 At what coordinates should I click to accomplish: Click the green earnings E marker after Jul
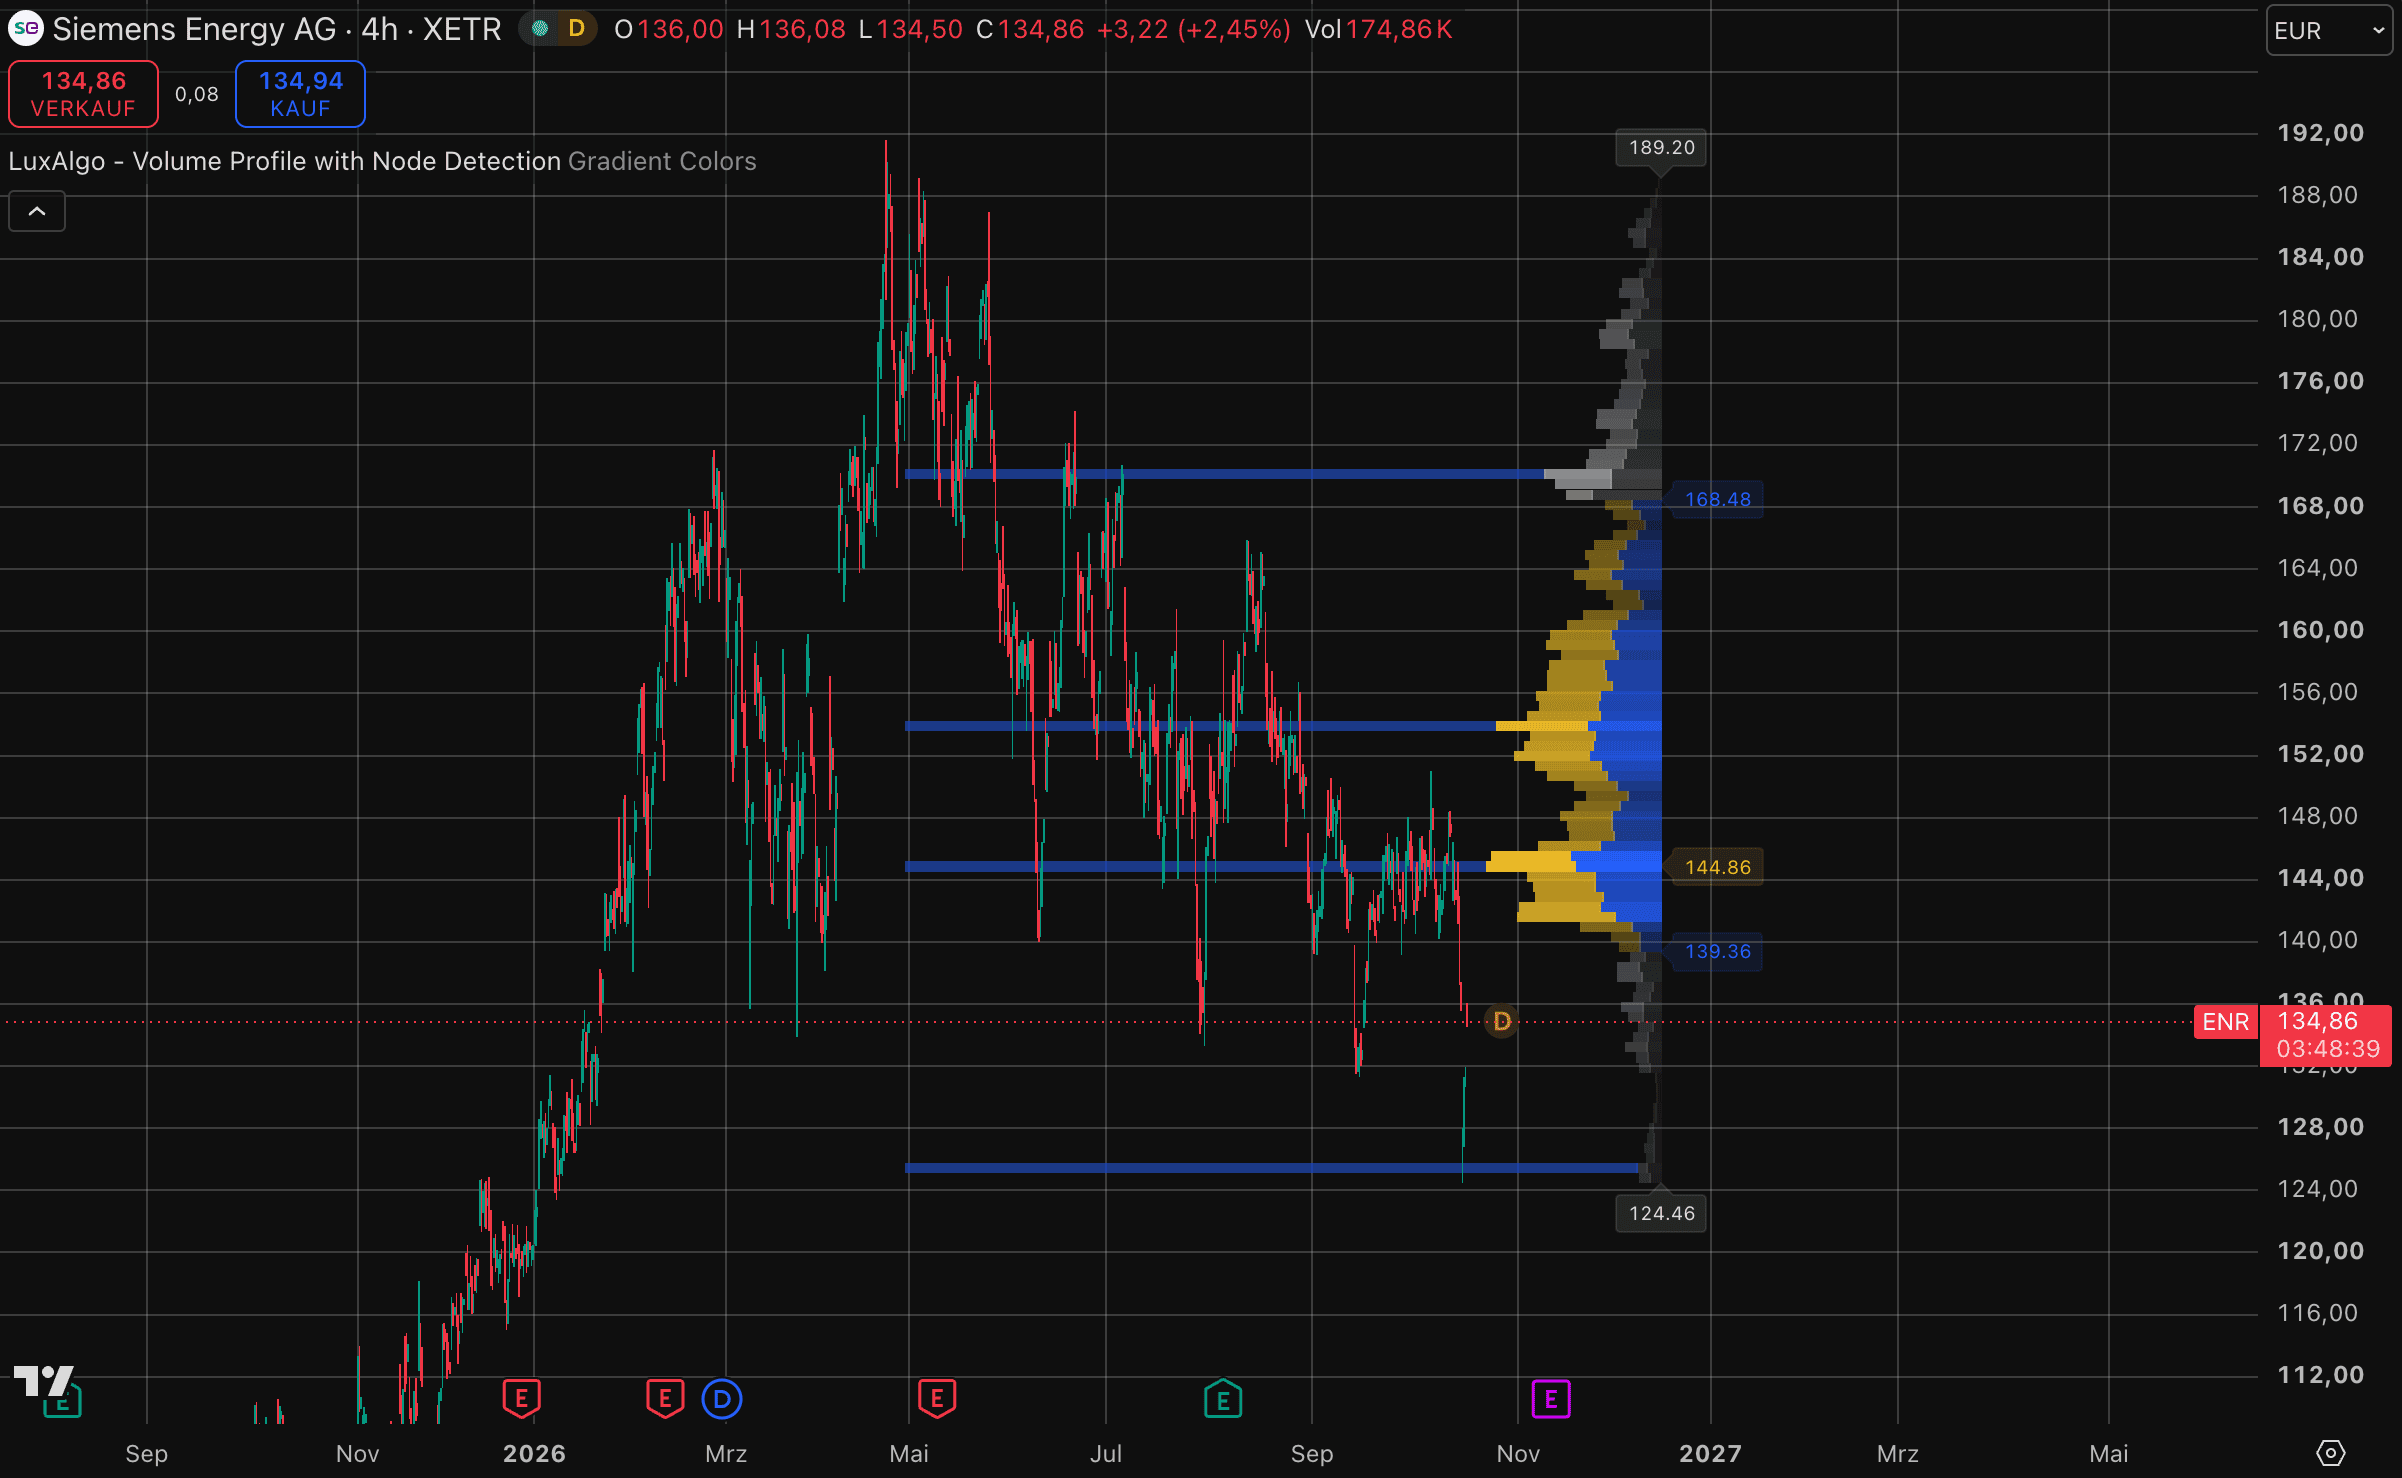tap(1223, 1399)
